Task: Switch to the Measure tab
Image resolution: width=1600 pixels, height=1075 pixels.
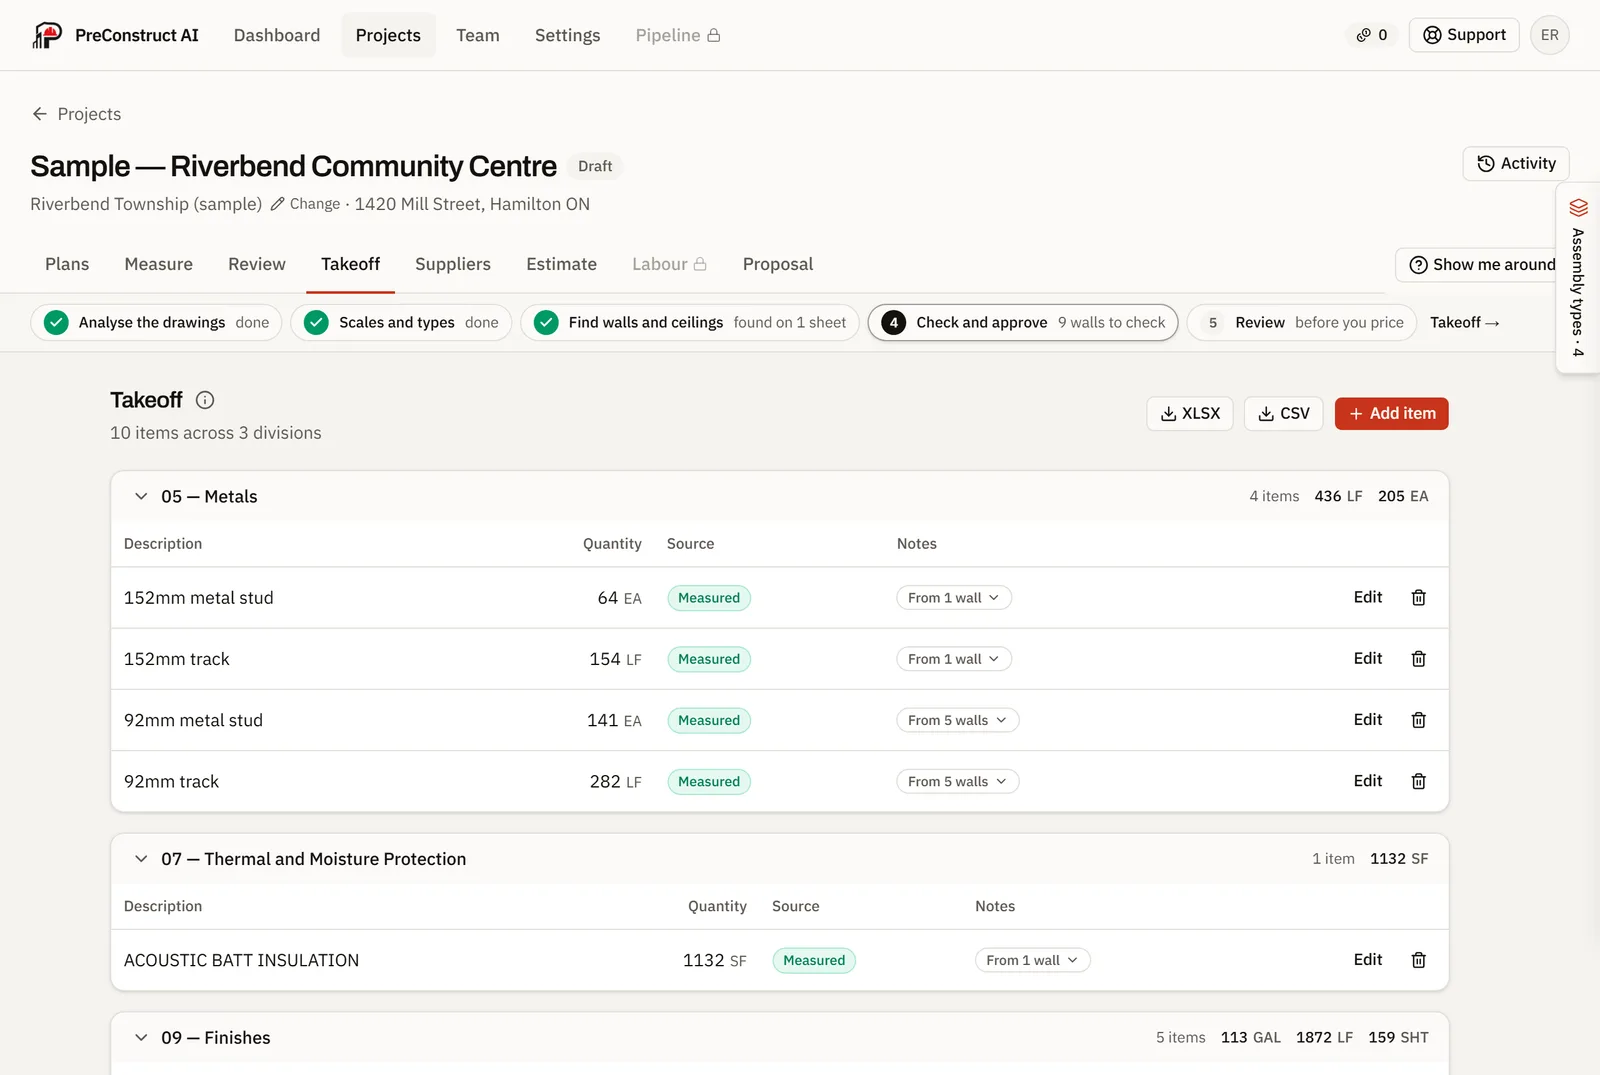Action: click(158, 264)
